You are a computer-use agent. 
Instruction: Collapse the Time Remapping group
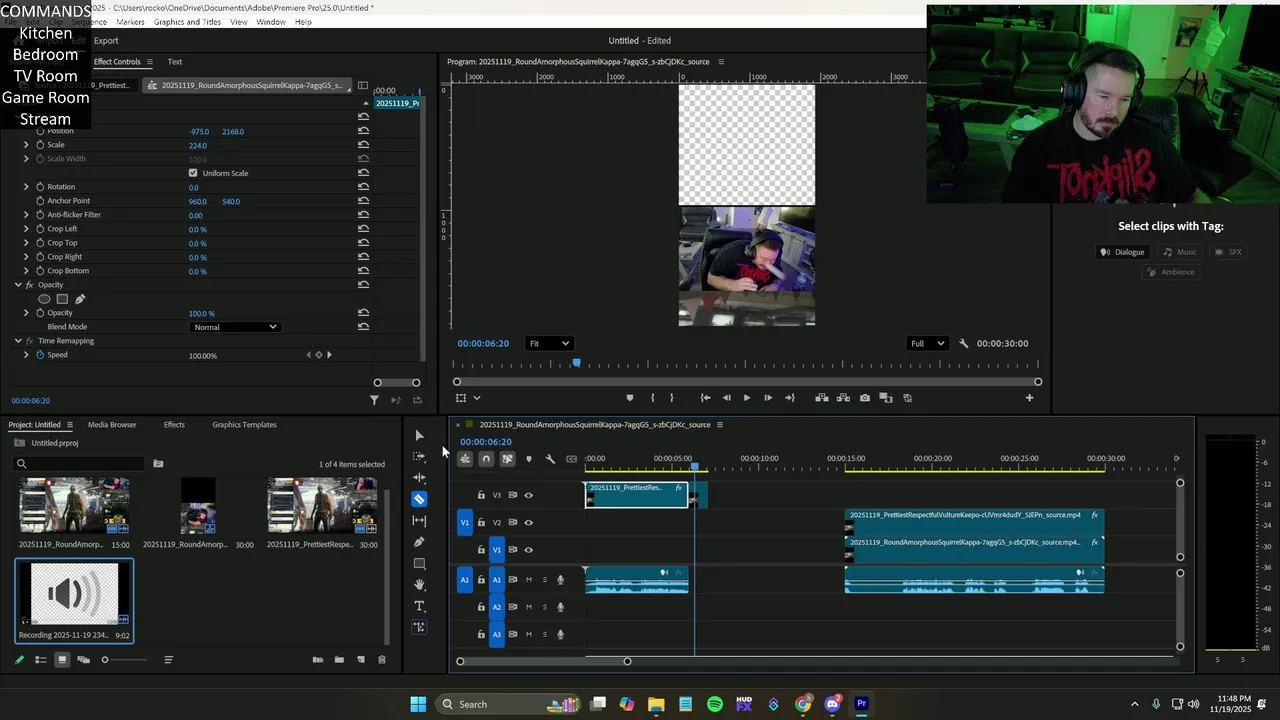click(17, 341)
